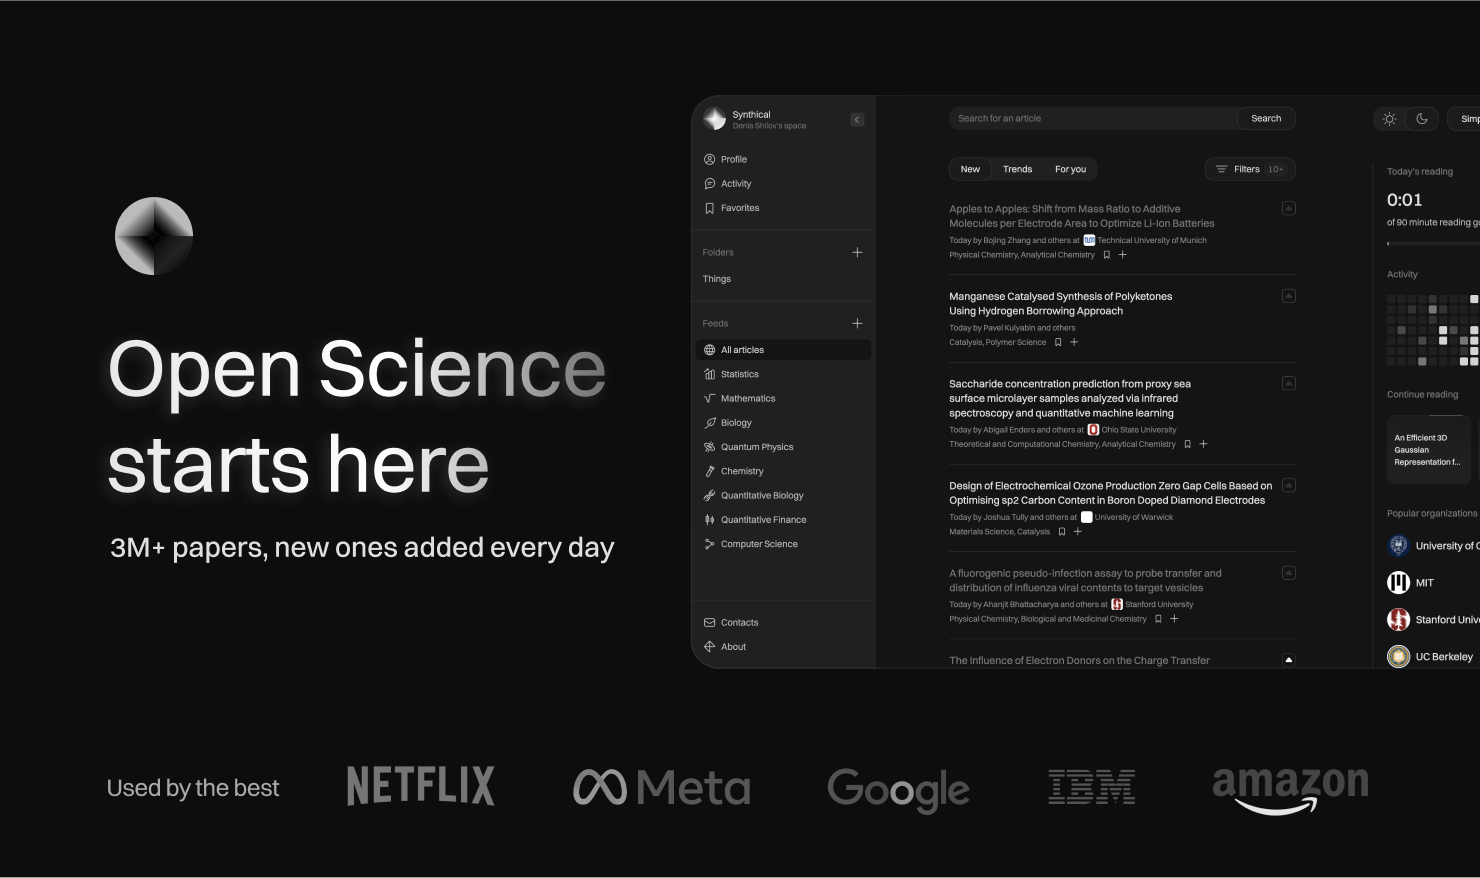Viewport: 1480px width, 878px height.
Task: Expand the Influence of Electron Donors article
Action: click(x=1289, y=660)
